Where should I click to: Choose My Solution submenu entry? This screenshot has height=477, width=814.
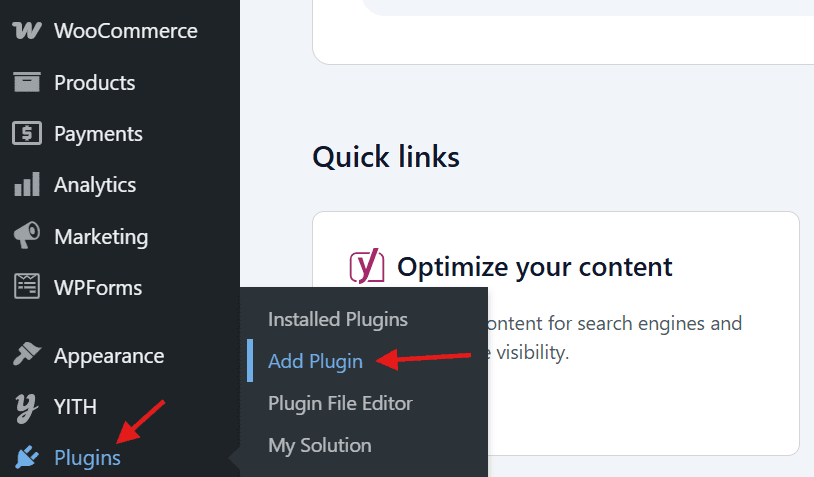319,445
